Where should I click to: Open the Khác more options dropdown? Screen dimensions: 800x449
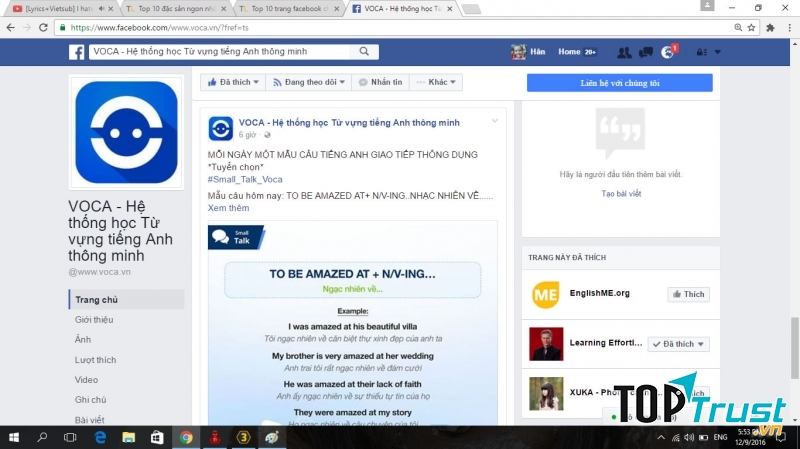click(x=438, y=82)
